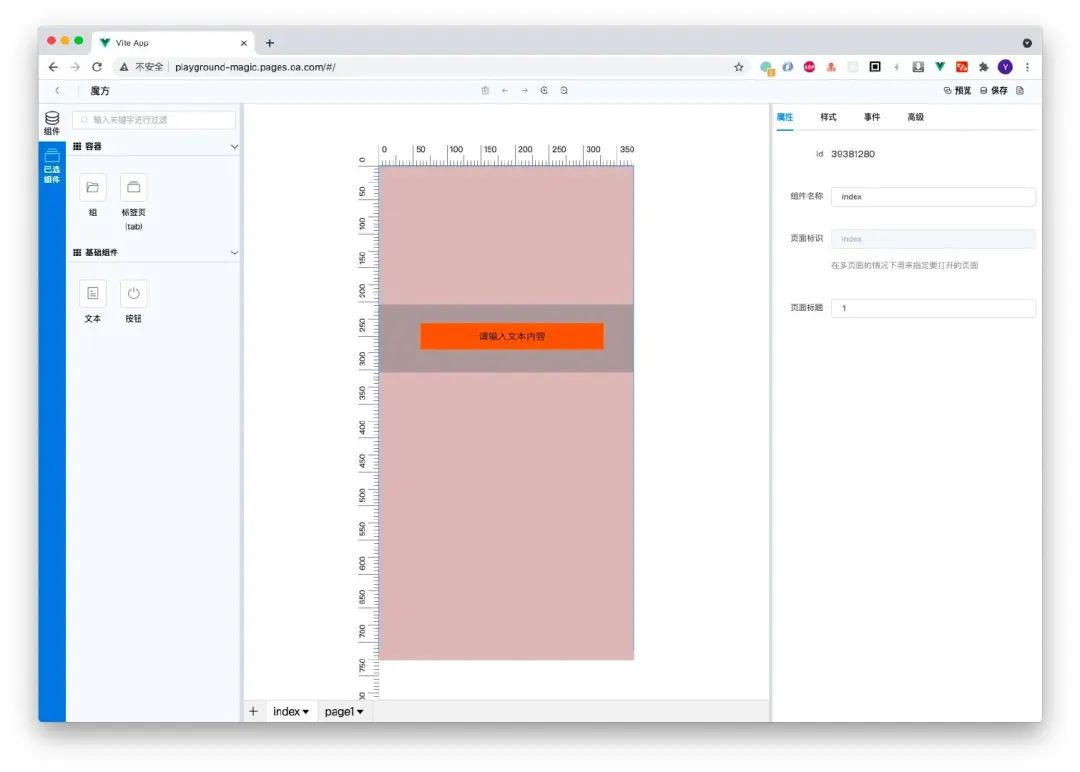Add a new page with plus button

click(253, 711)
